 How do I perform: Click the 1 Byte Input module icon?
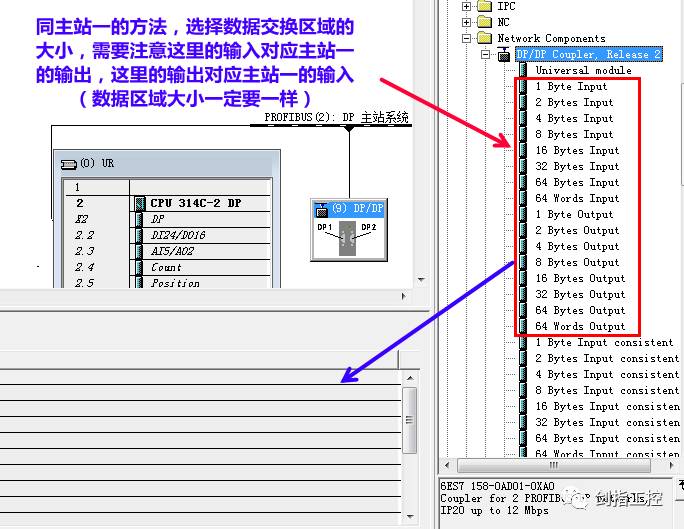coord(523,87)
